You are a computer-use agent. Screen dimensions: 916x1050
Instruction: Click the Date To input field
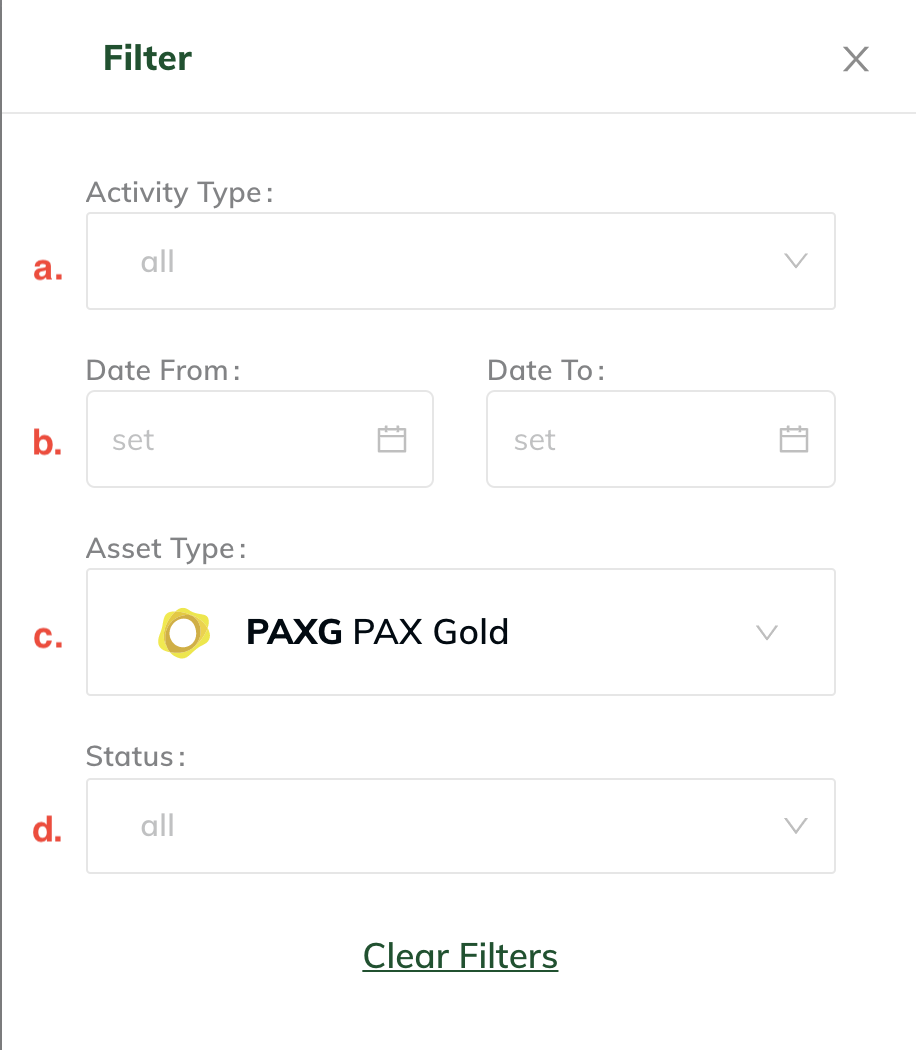pos(661,439)
